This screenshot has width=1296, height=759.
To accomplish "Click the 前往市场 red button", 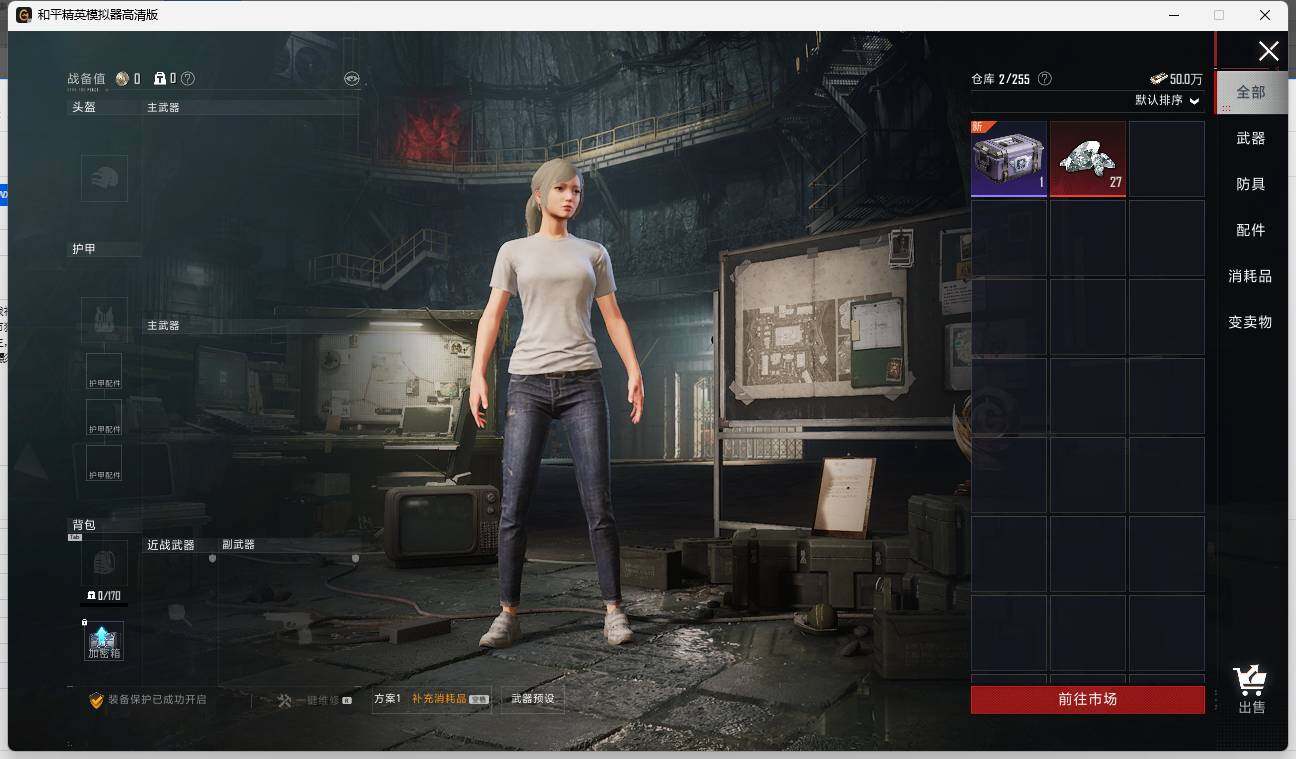I will click(x=1088, y=700).
